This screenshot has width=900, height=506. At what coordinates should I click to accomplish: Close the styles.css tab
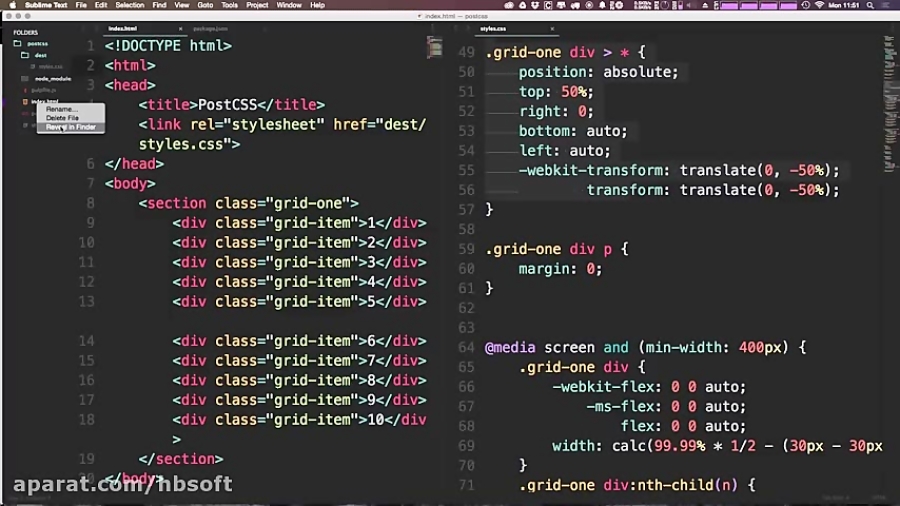pos(552,29)
